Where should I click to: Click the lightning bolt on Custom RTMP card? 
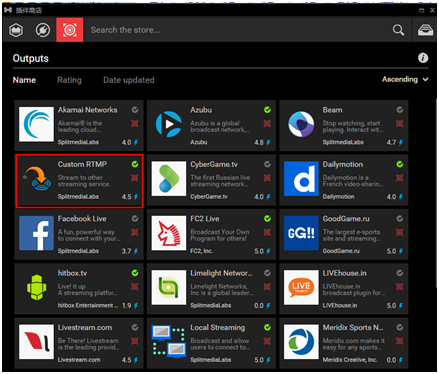pyautogui.click(x=136, y=197)
